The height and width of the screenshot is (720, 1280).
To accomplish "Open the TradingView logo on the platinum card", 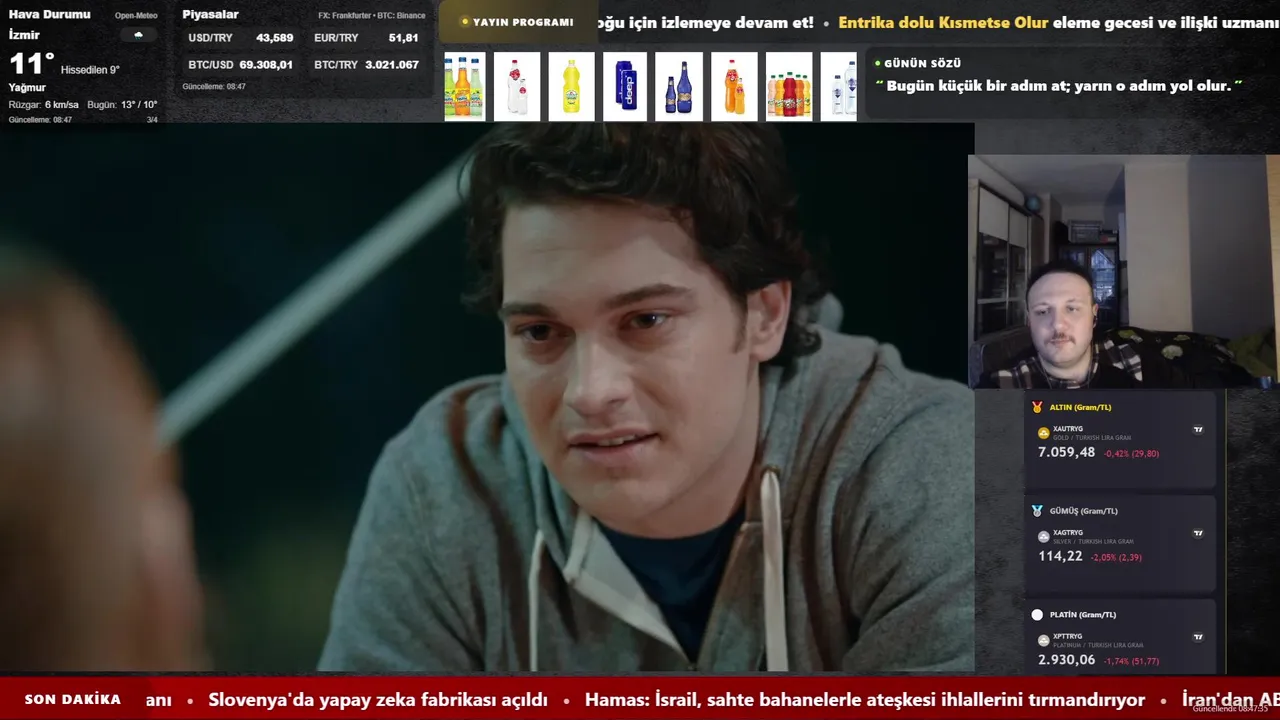I will coord(1198,637).
